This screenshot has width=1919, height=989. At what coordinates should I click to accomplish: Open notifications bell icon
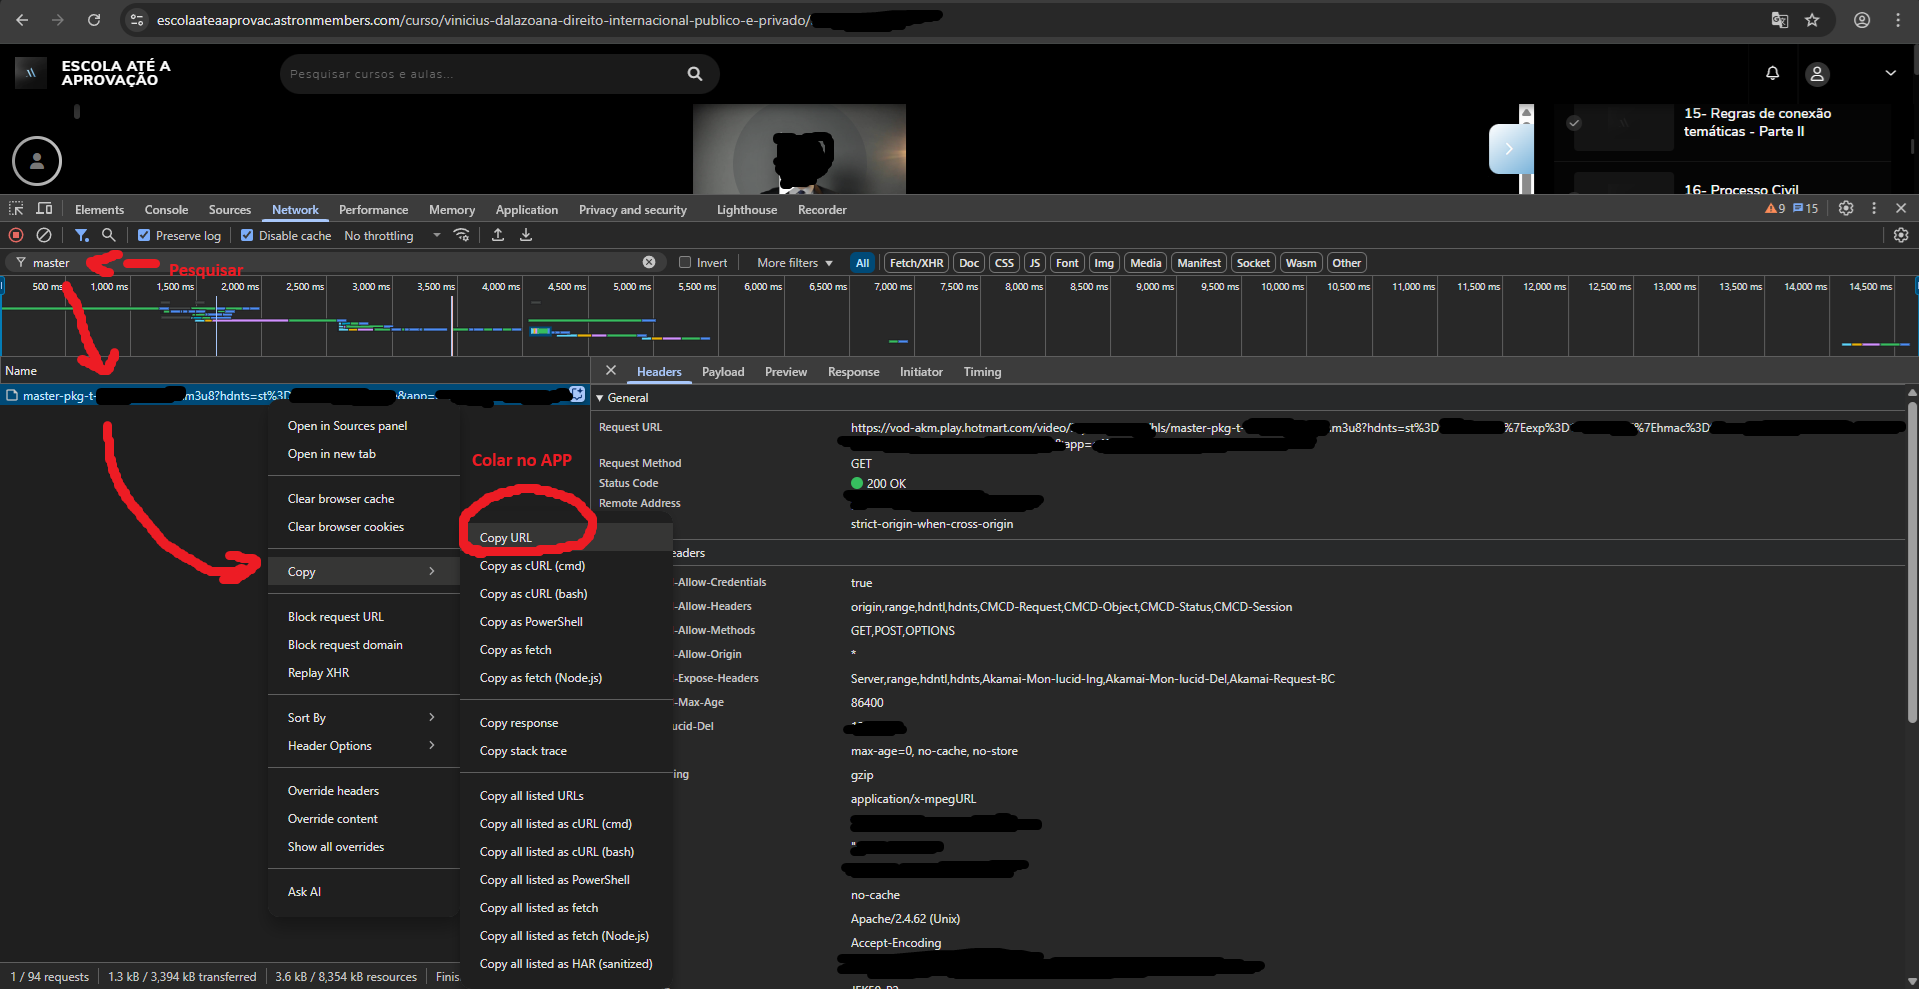point(1772,73)
